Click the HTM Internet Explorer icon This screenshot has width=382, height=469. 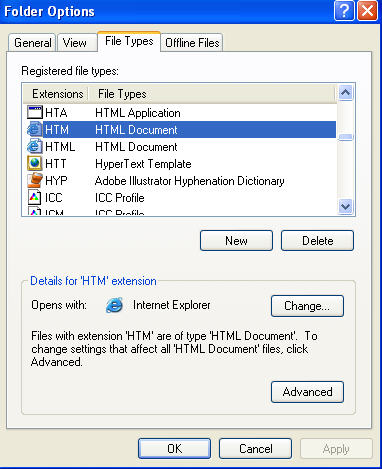35,130
